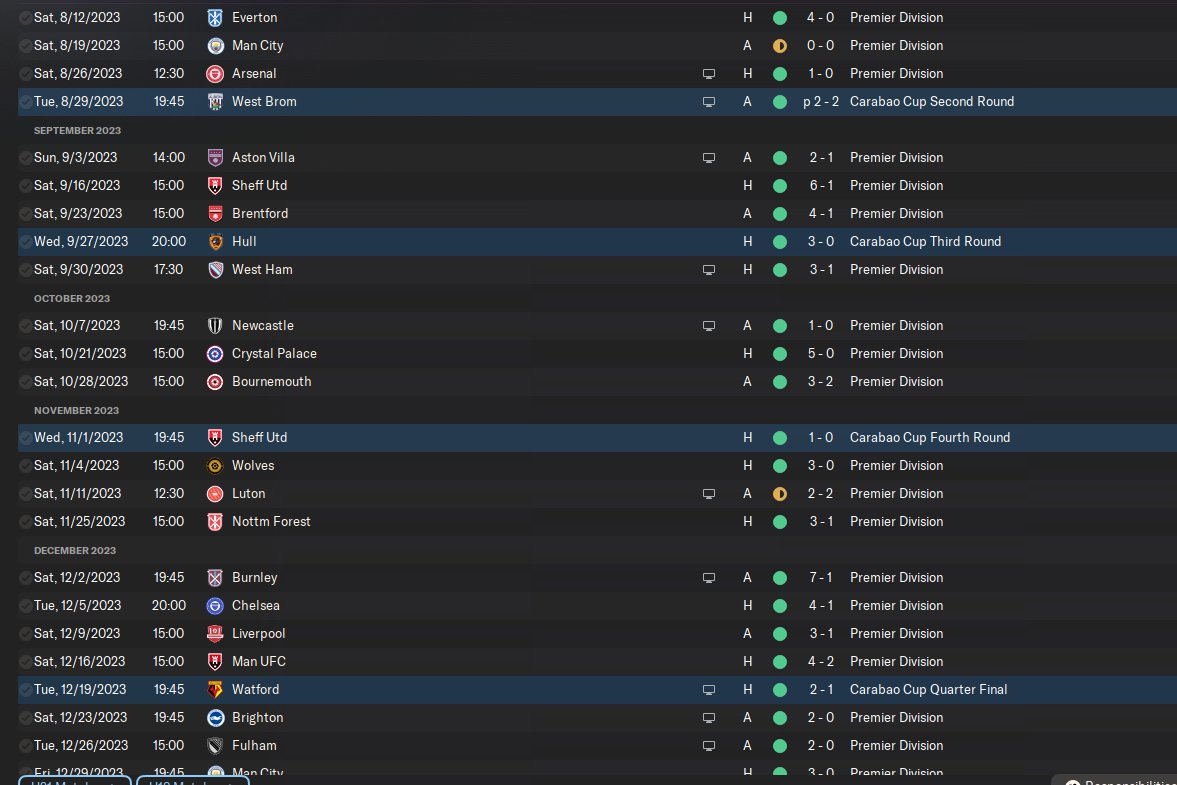Open the Watford badge icon
1177x785 pixels.
coord(215,690)
